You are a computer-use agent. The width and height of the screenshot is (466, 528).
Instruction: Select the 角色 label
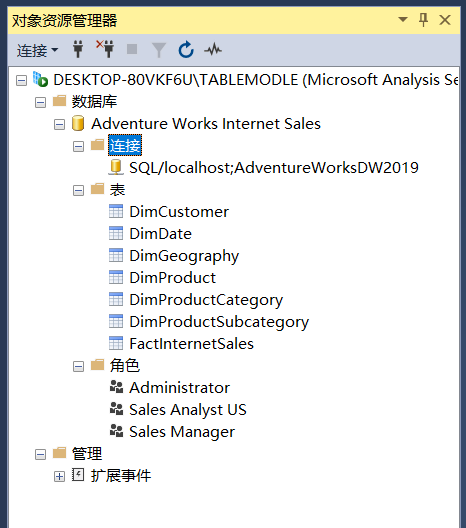[125, 366]
